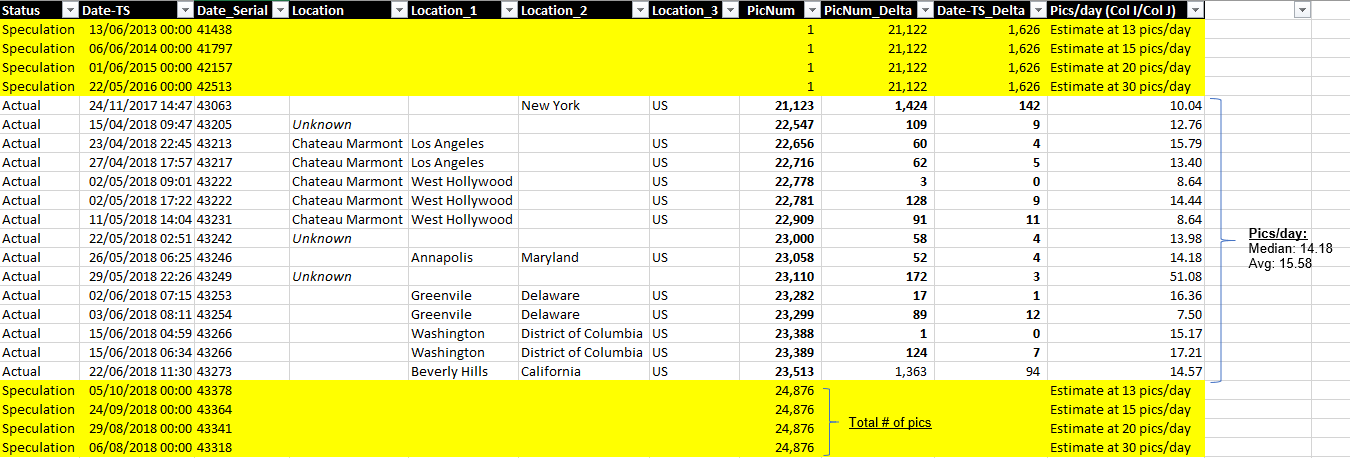Select the PicNum cell 23,513
Image resolution: width=1350 pixels, height=458 pixels.
pos(779,371)
